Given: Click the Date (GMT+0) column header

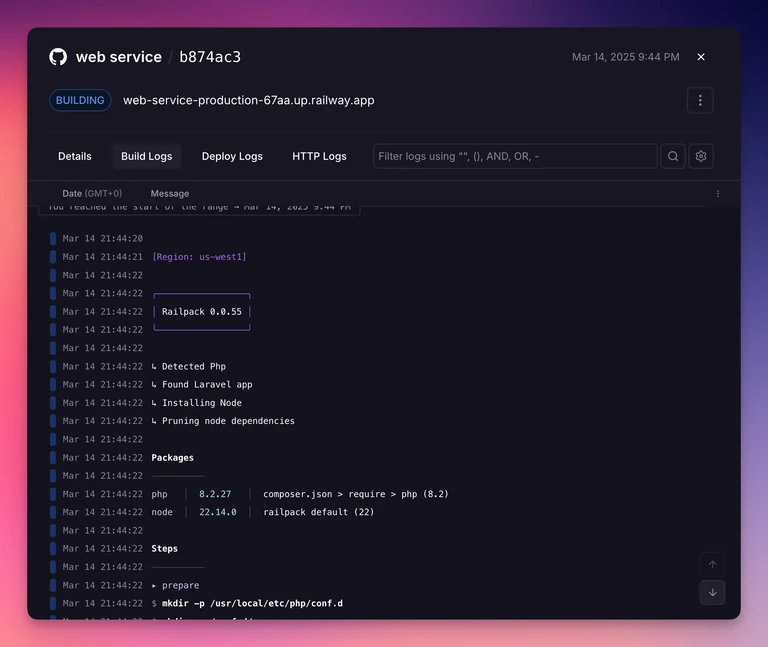Looking at the screenshot, I should click(92, 193).
